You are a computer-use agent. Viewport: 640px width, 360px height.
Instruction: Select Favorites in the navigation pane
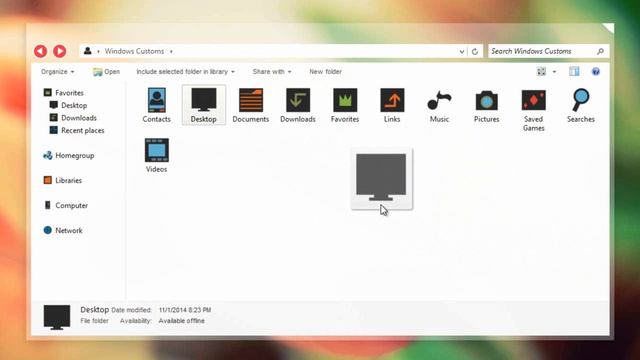click(64, 93)
